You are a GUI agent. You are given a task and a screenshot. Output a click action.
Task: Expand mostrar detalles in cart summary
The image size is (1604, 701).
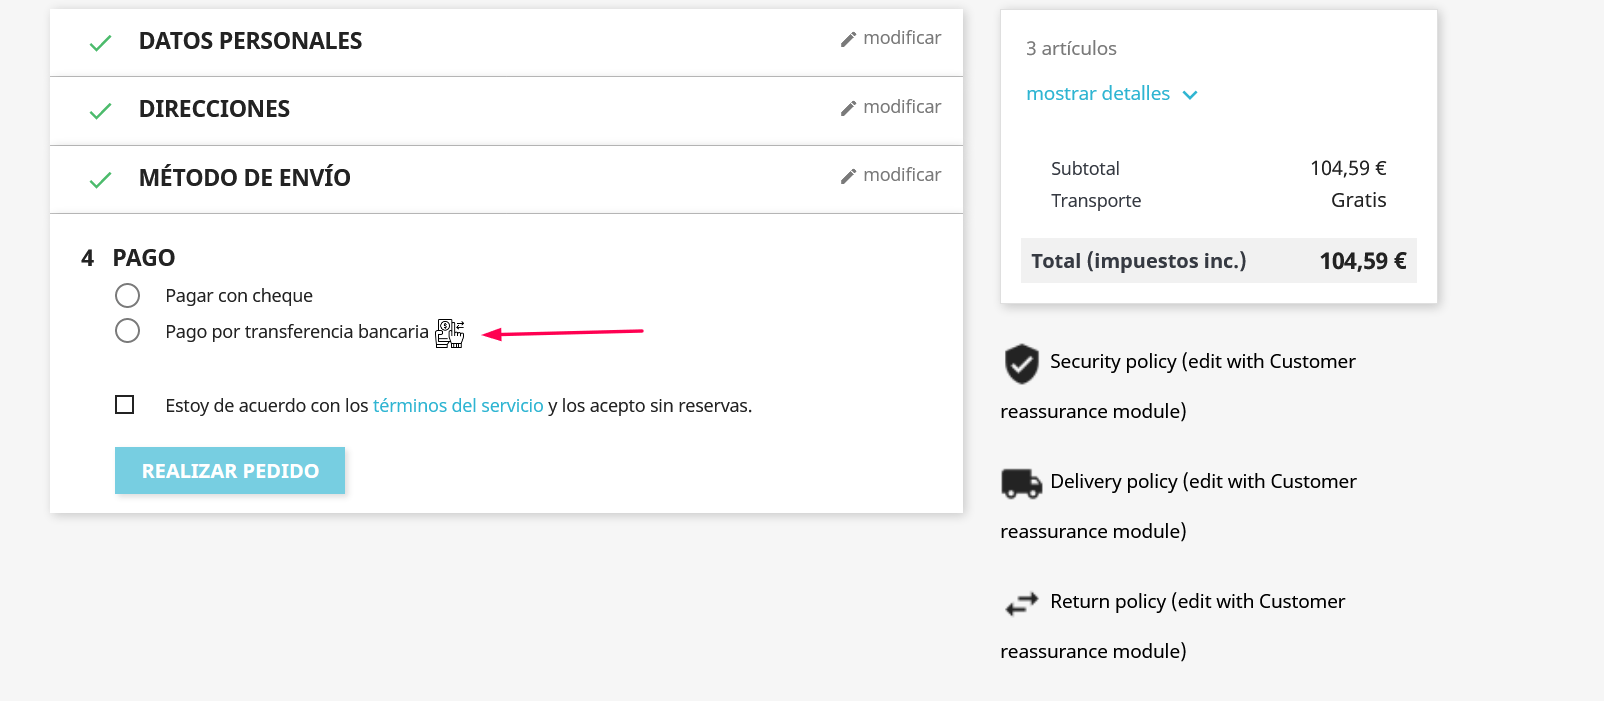tap(1098, 93)
